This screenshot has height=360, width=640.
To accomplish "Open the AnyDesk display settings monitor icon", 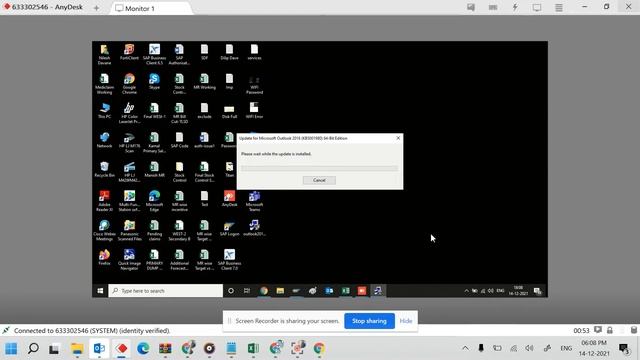I will point(537,7).
